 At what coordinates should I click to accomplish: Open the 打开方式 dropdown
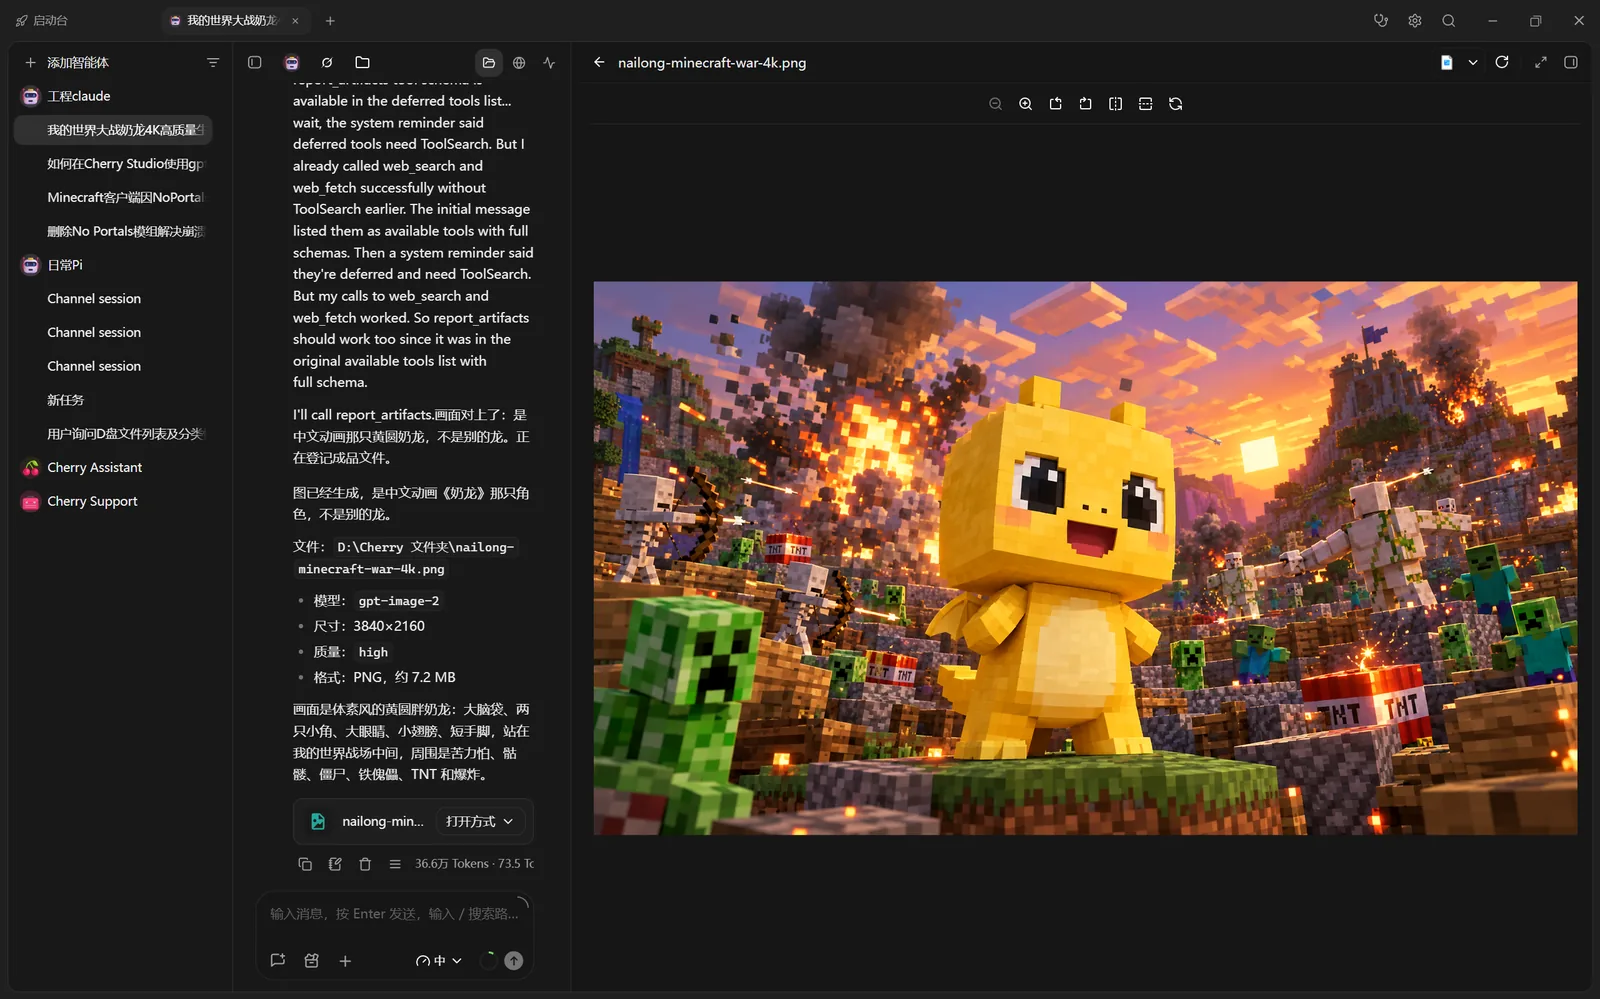480,821
